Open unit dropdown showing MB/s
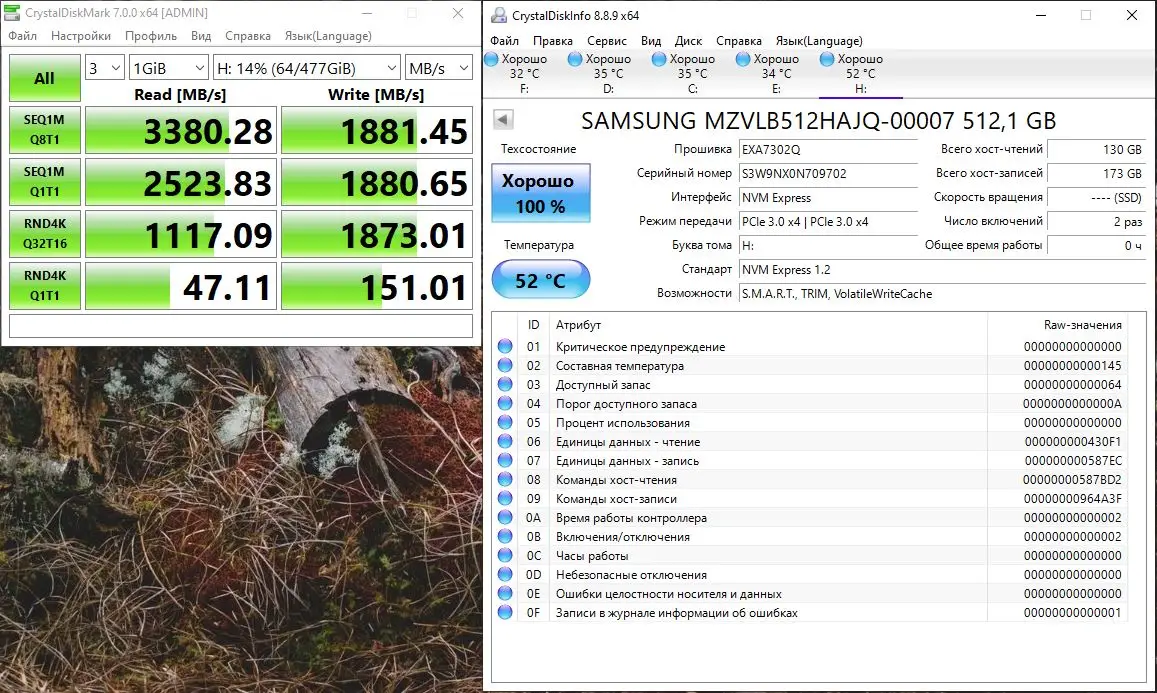Image resolution: width=1157 pixels, height=693 pixels. tap(438, 68)
